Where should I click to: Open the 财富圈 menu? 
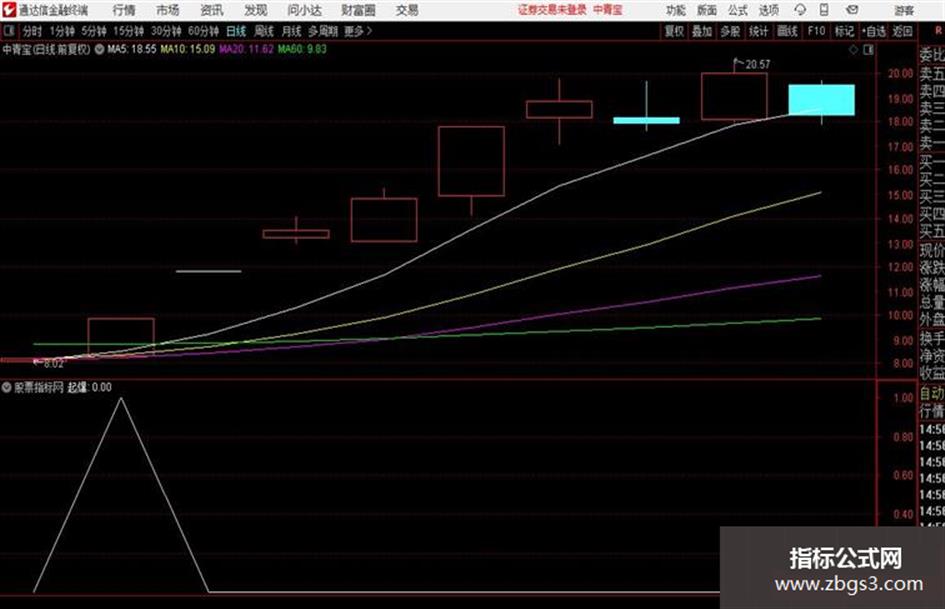click(x=358, y=10)
